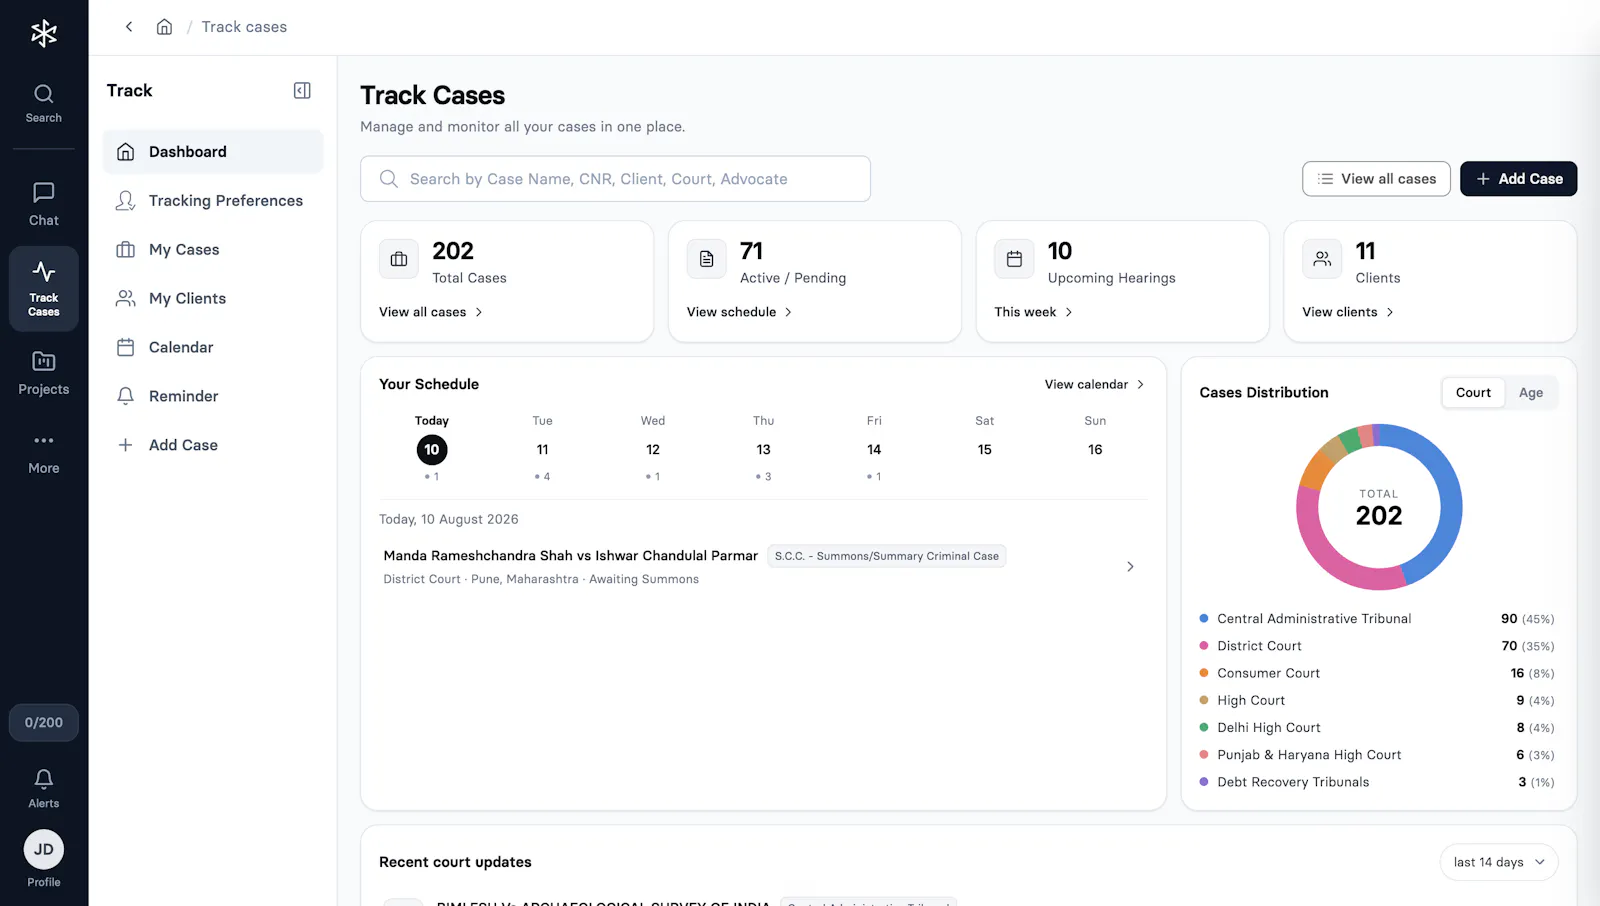Open Tracking Preferences menu item
Viewport: 1600px width, 906px height.
pyautogui.click(x=212, y=201)
